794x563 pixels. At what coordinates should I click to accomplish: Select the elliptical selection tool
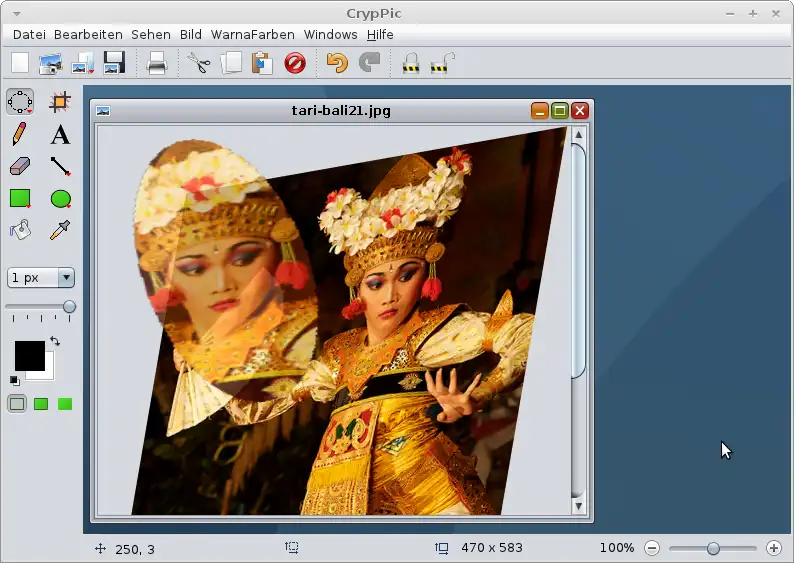tap(20, 102)
